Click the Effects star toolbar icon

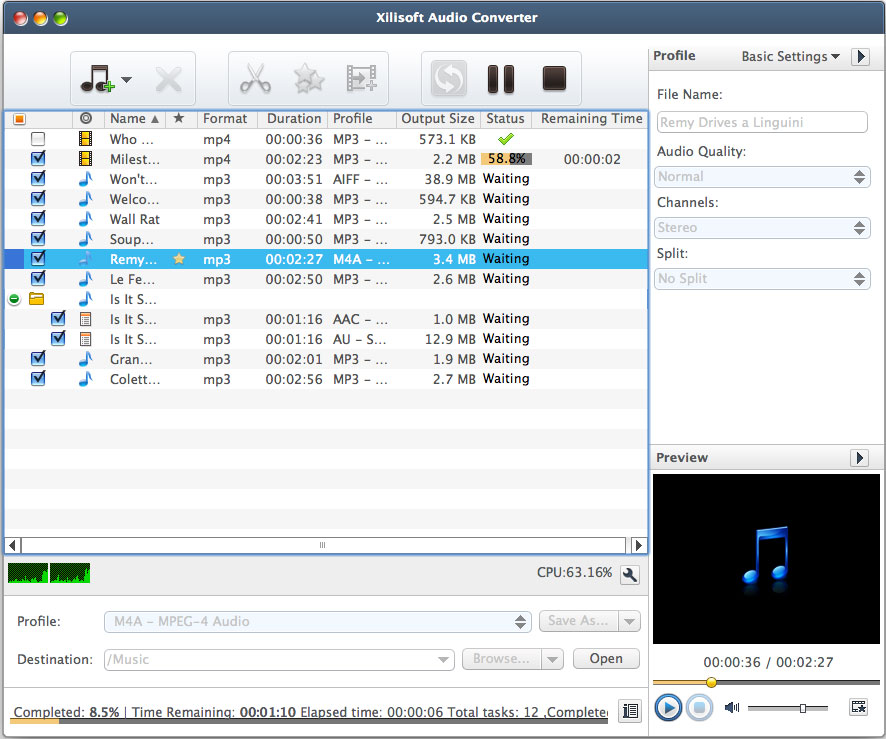(308, 79)
